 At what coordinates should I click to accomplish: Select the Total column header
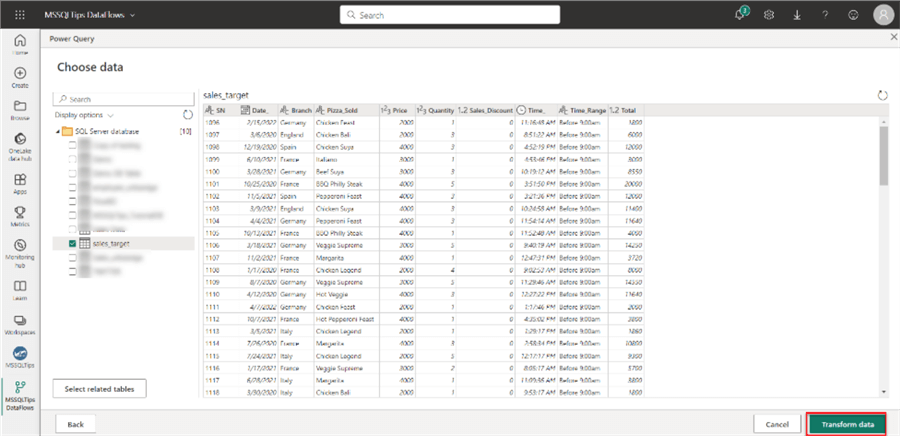626,110
